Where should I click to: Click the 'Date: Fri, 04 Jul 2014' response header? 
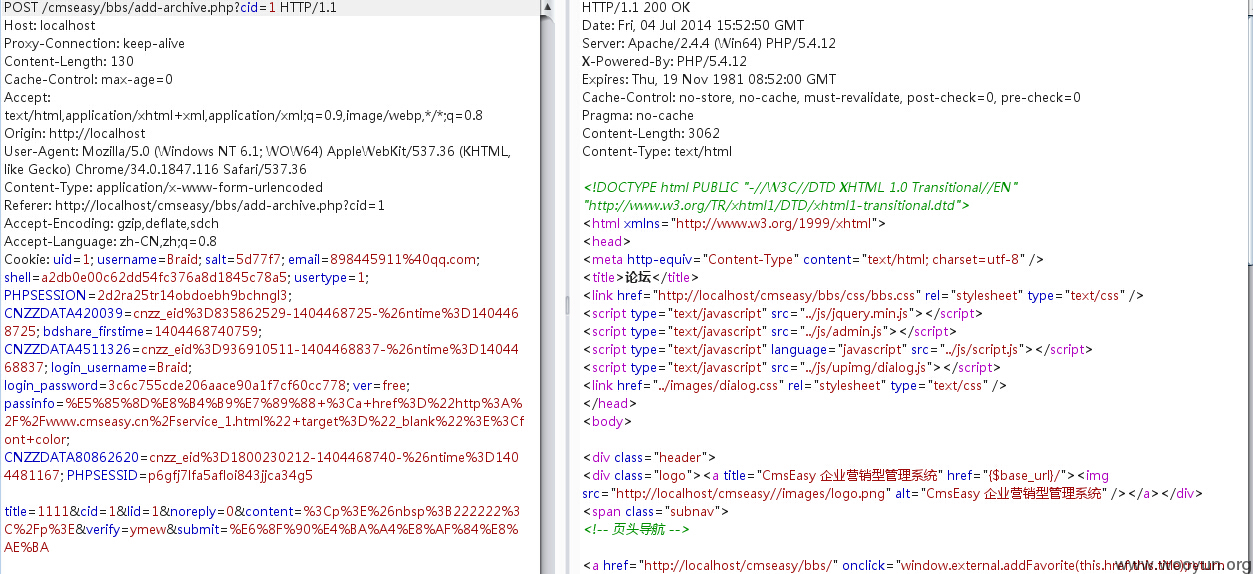[x=693, y=25]
